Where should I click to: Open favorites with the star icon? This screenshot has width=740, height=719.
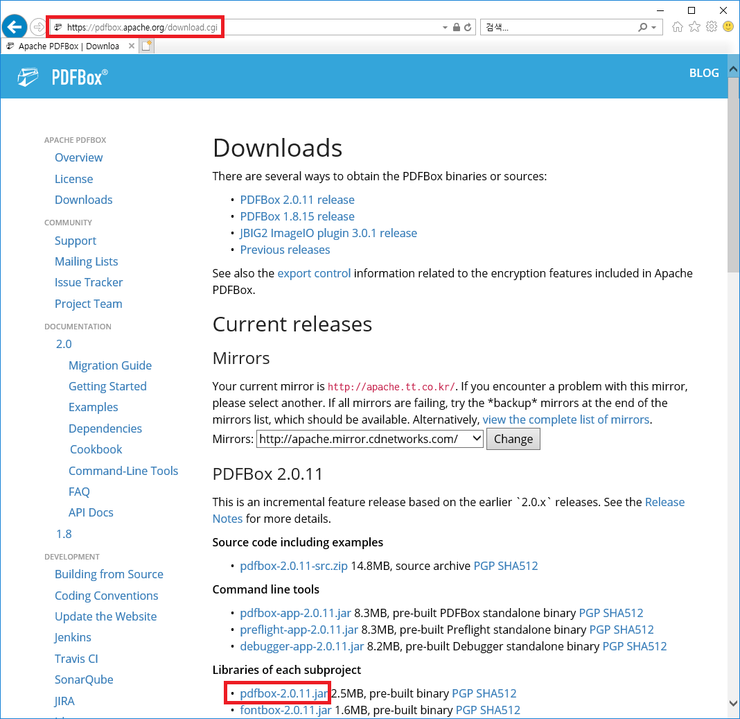click(694, 27)
